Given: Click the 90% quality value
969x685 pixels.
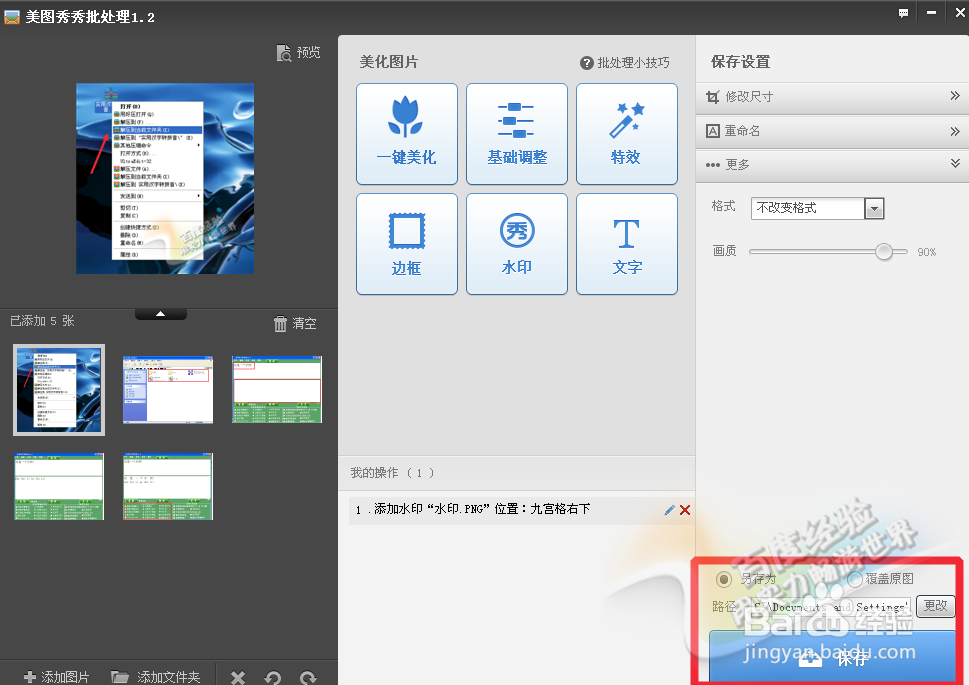Looking at the screenshot, I should (926, 252).
